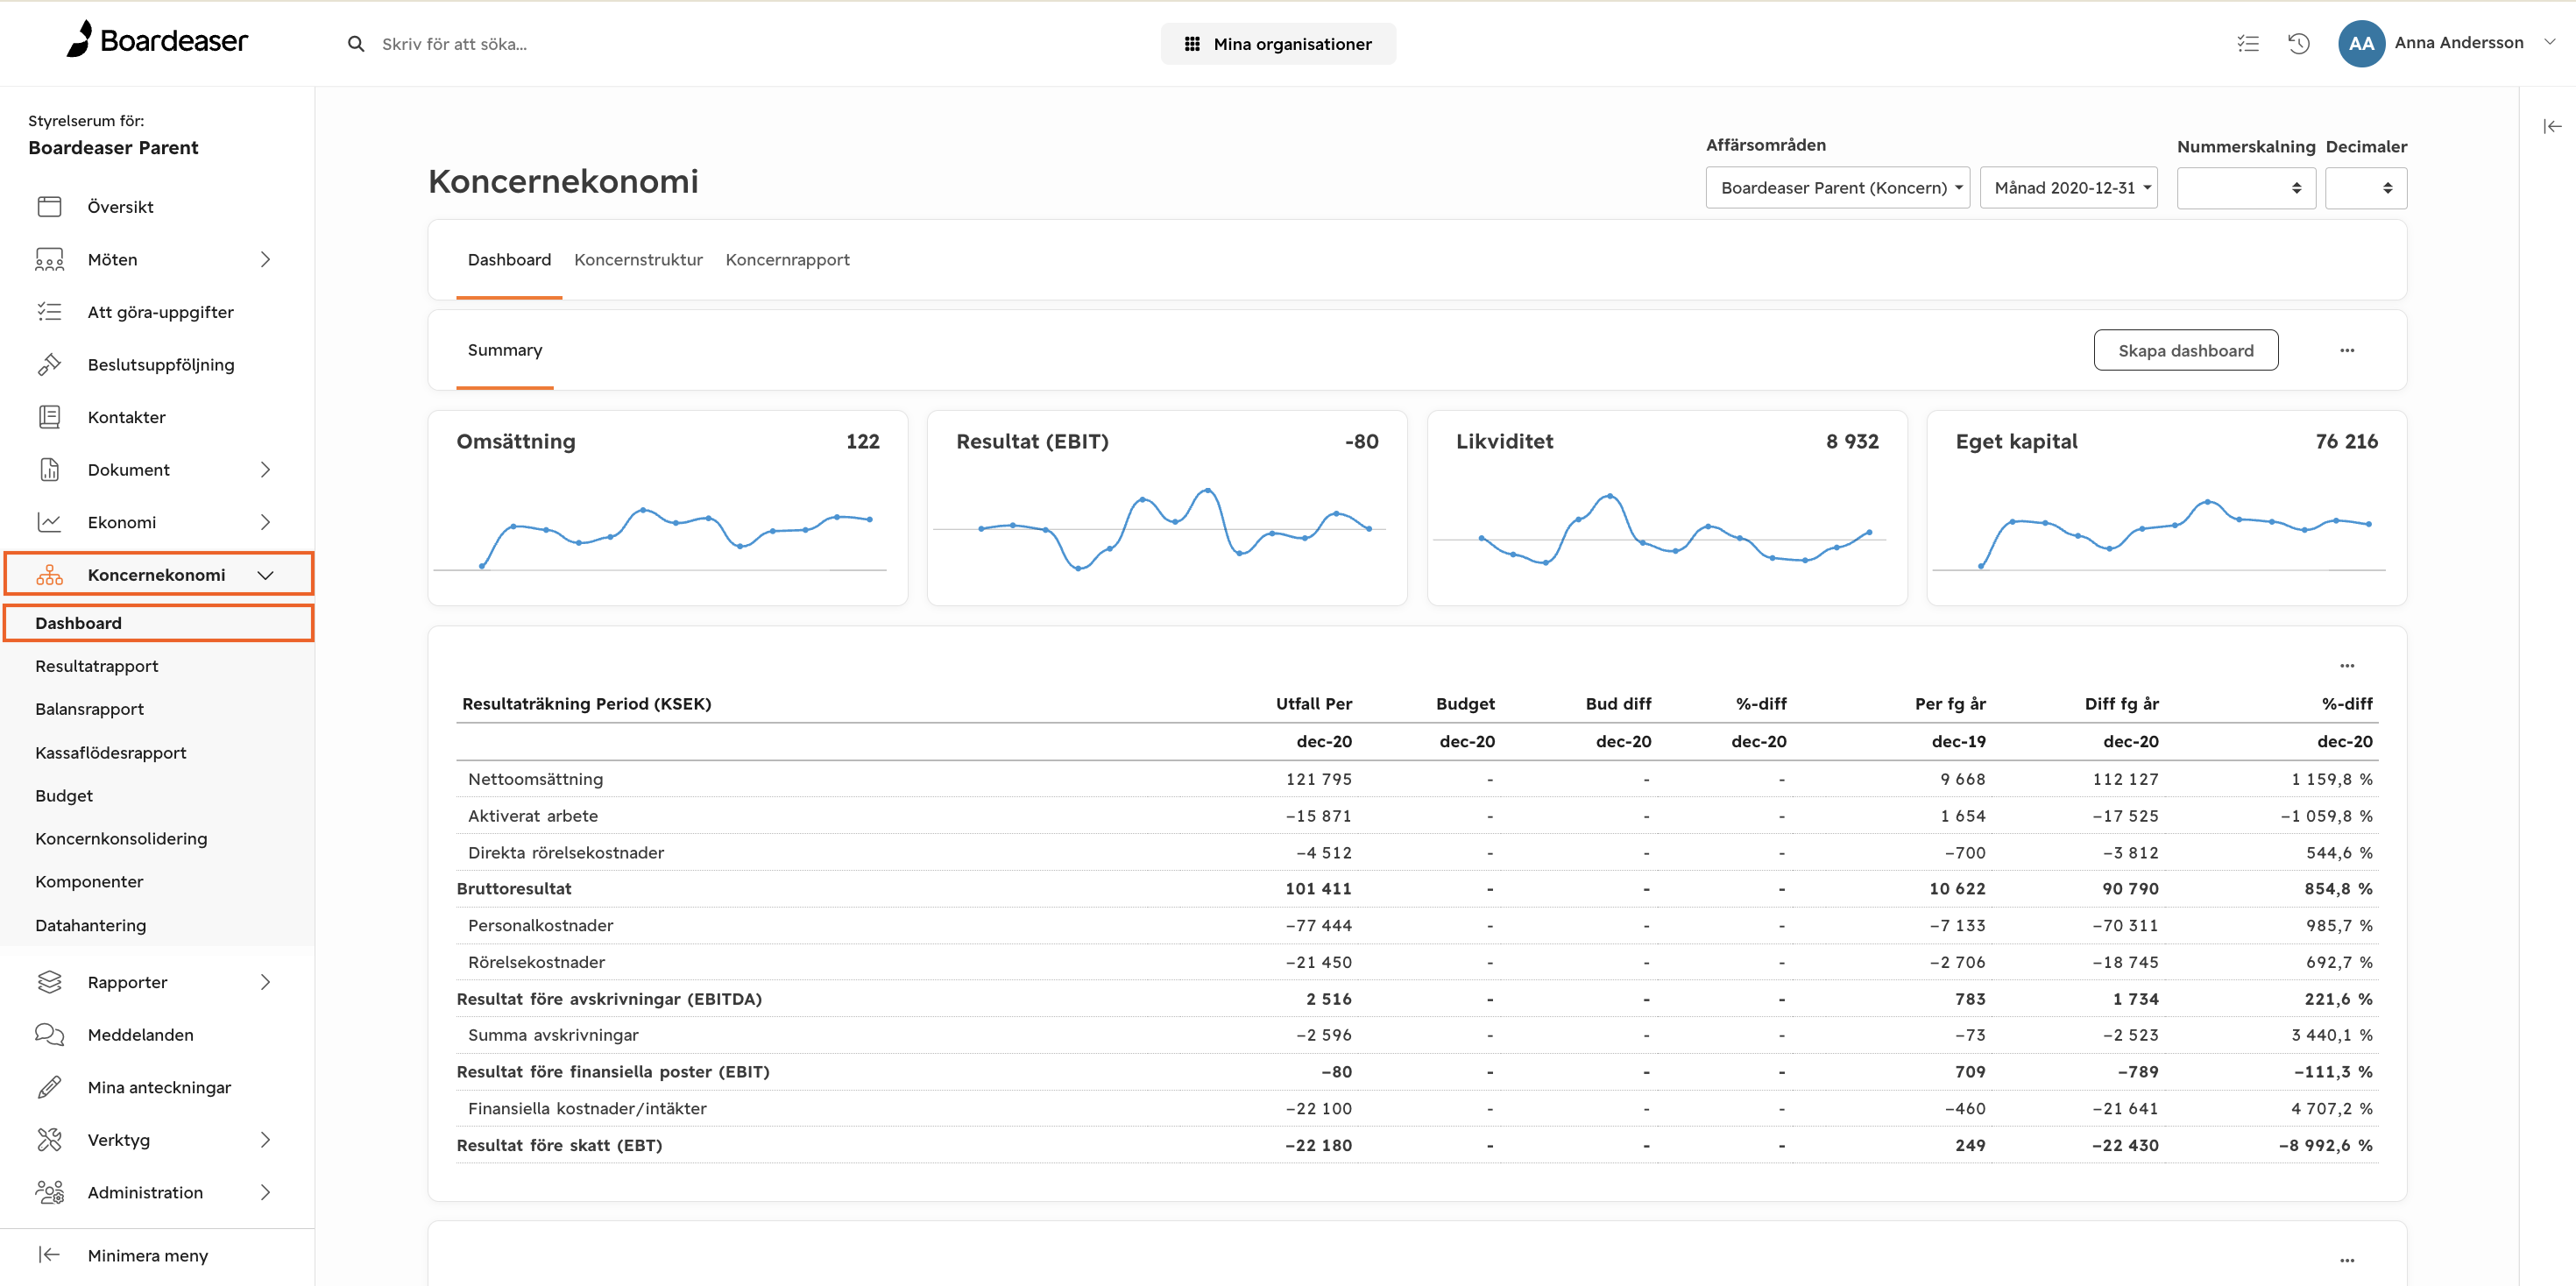This screenshot has height=1286, width=2576.
Task: Open the task checklist icon in header
Action: click(x=2247, y=43)
